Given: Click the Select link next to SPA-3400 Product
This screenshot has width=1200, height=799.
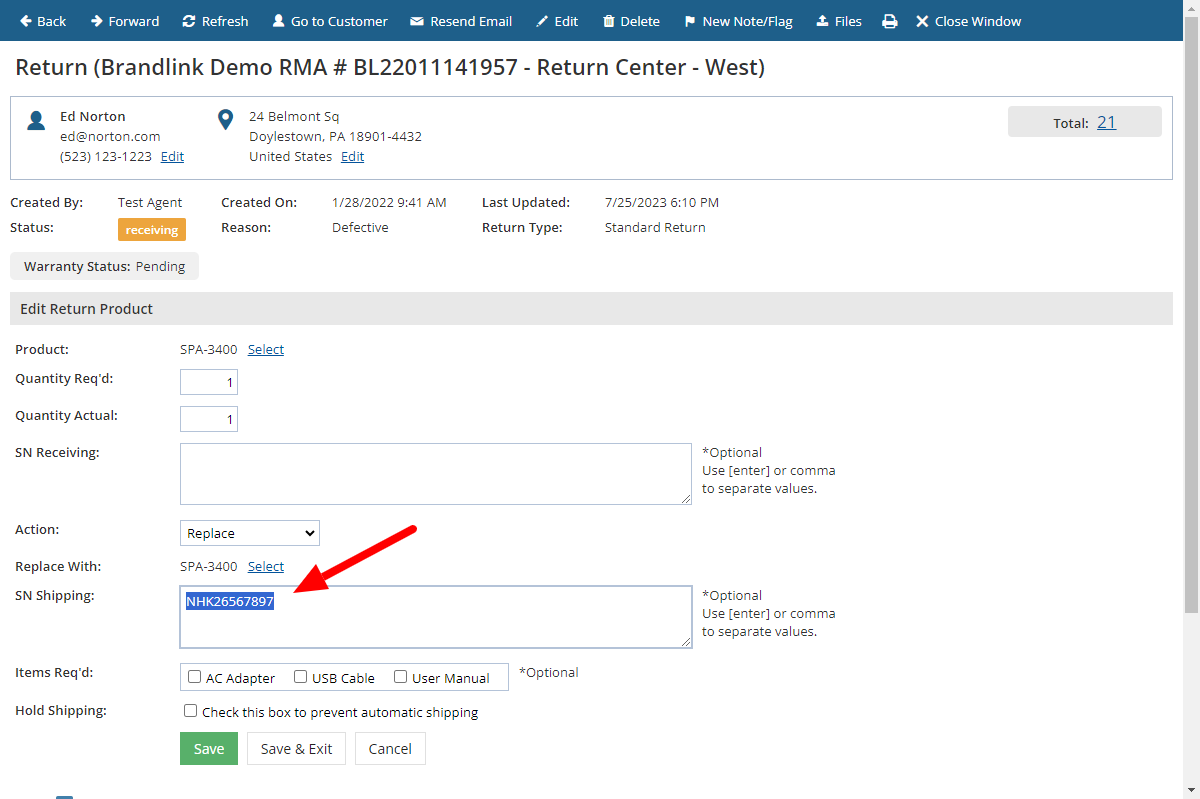Looking at the screenshot, I should point(265,349).
